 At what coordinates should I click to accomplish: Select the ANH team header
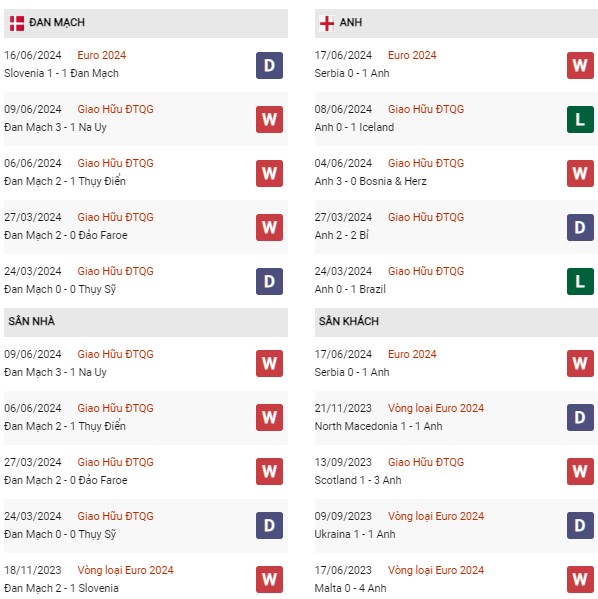pyautogui.click(x=456, y=23)
